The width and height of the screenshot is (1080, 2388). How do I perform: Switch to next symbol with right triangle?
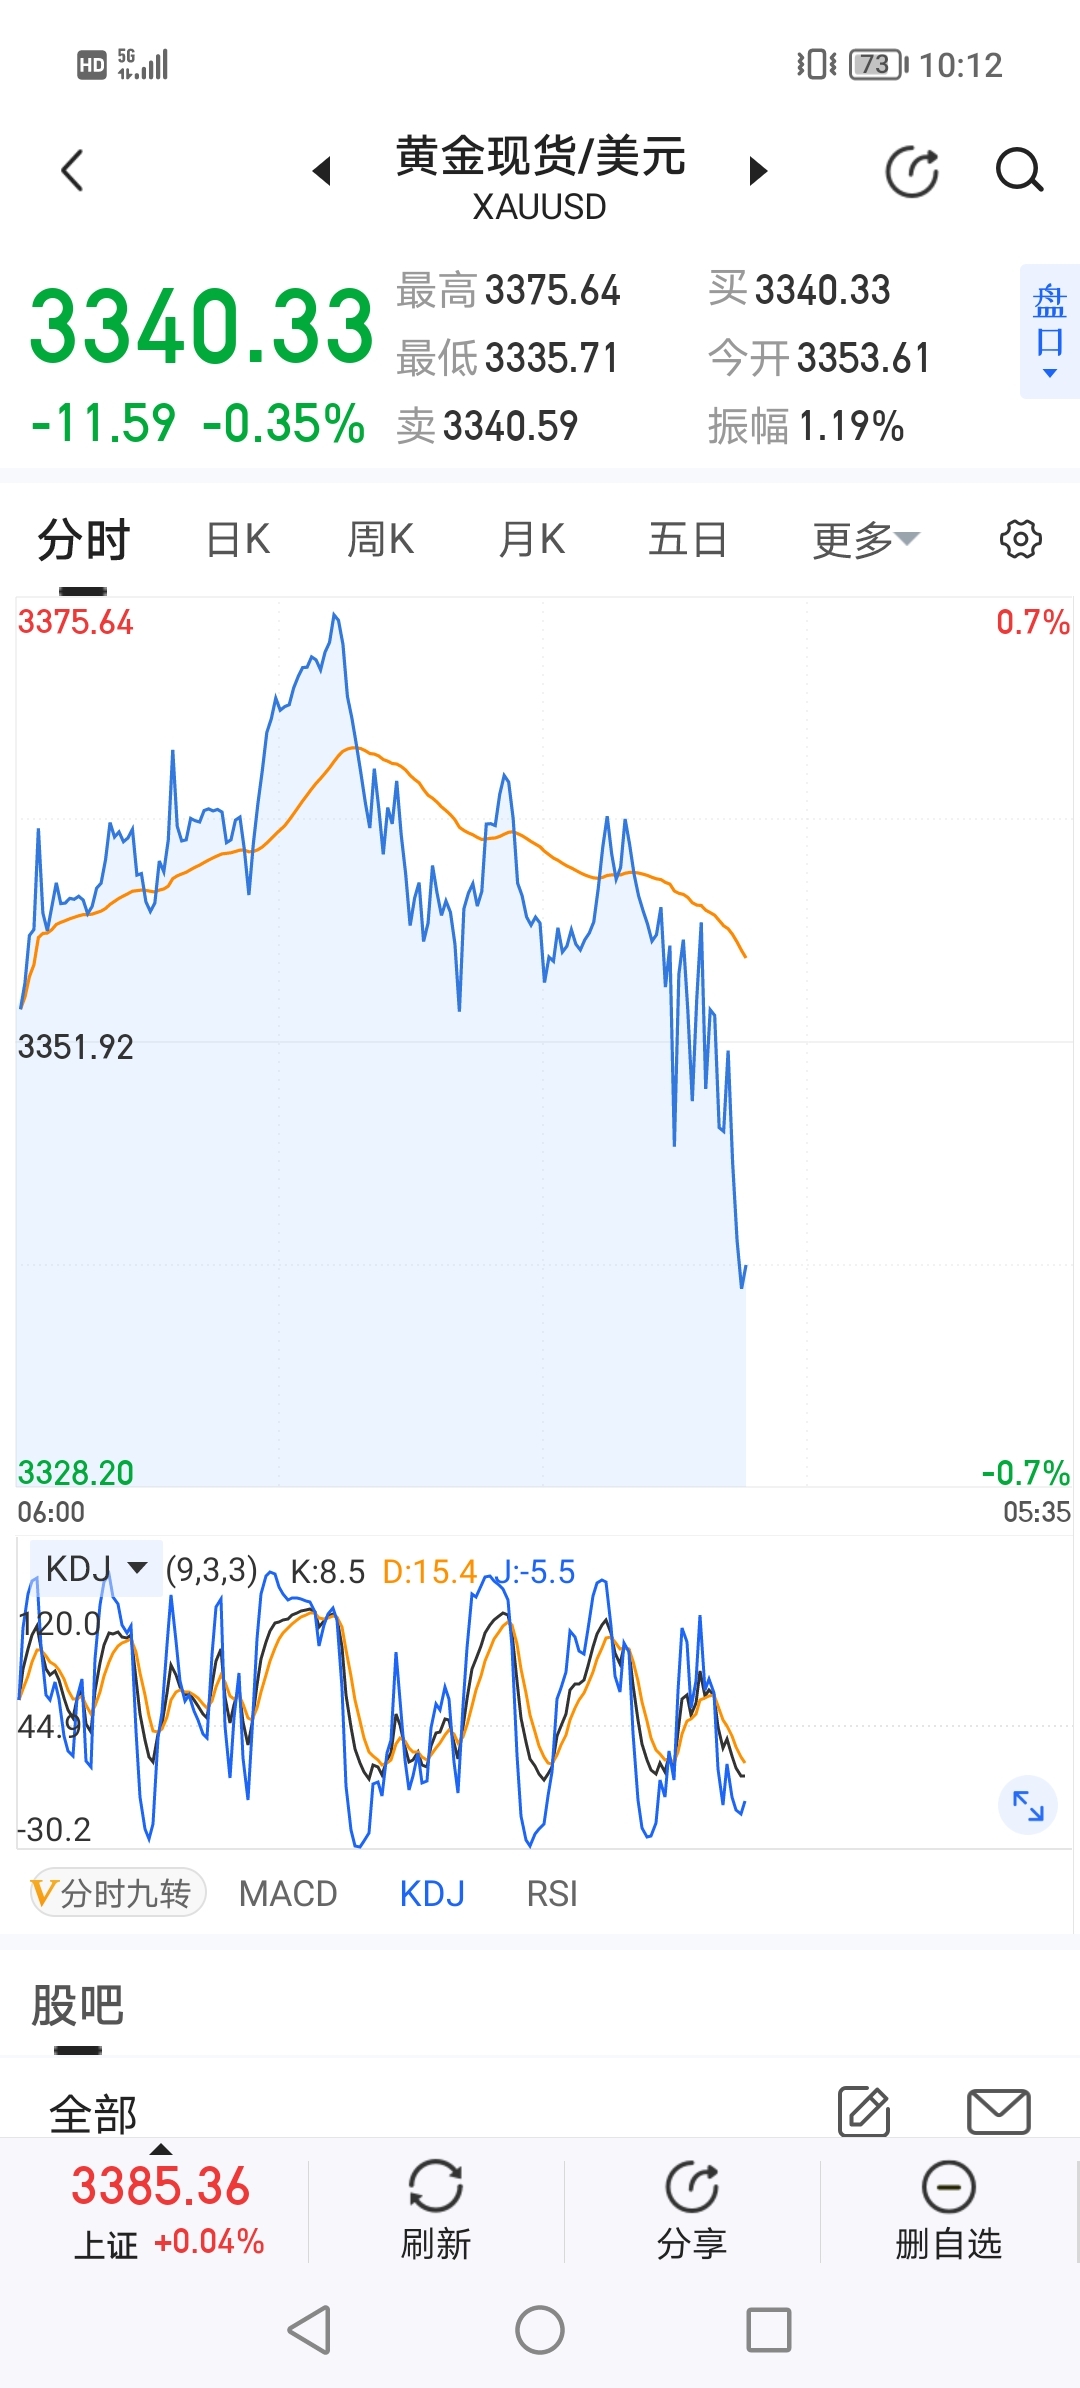pos(758,171)
